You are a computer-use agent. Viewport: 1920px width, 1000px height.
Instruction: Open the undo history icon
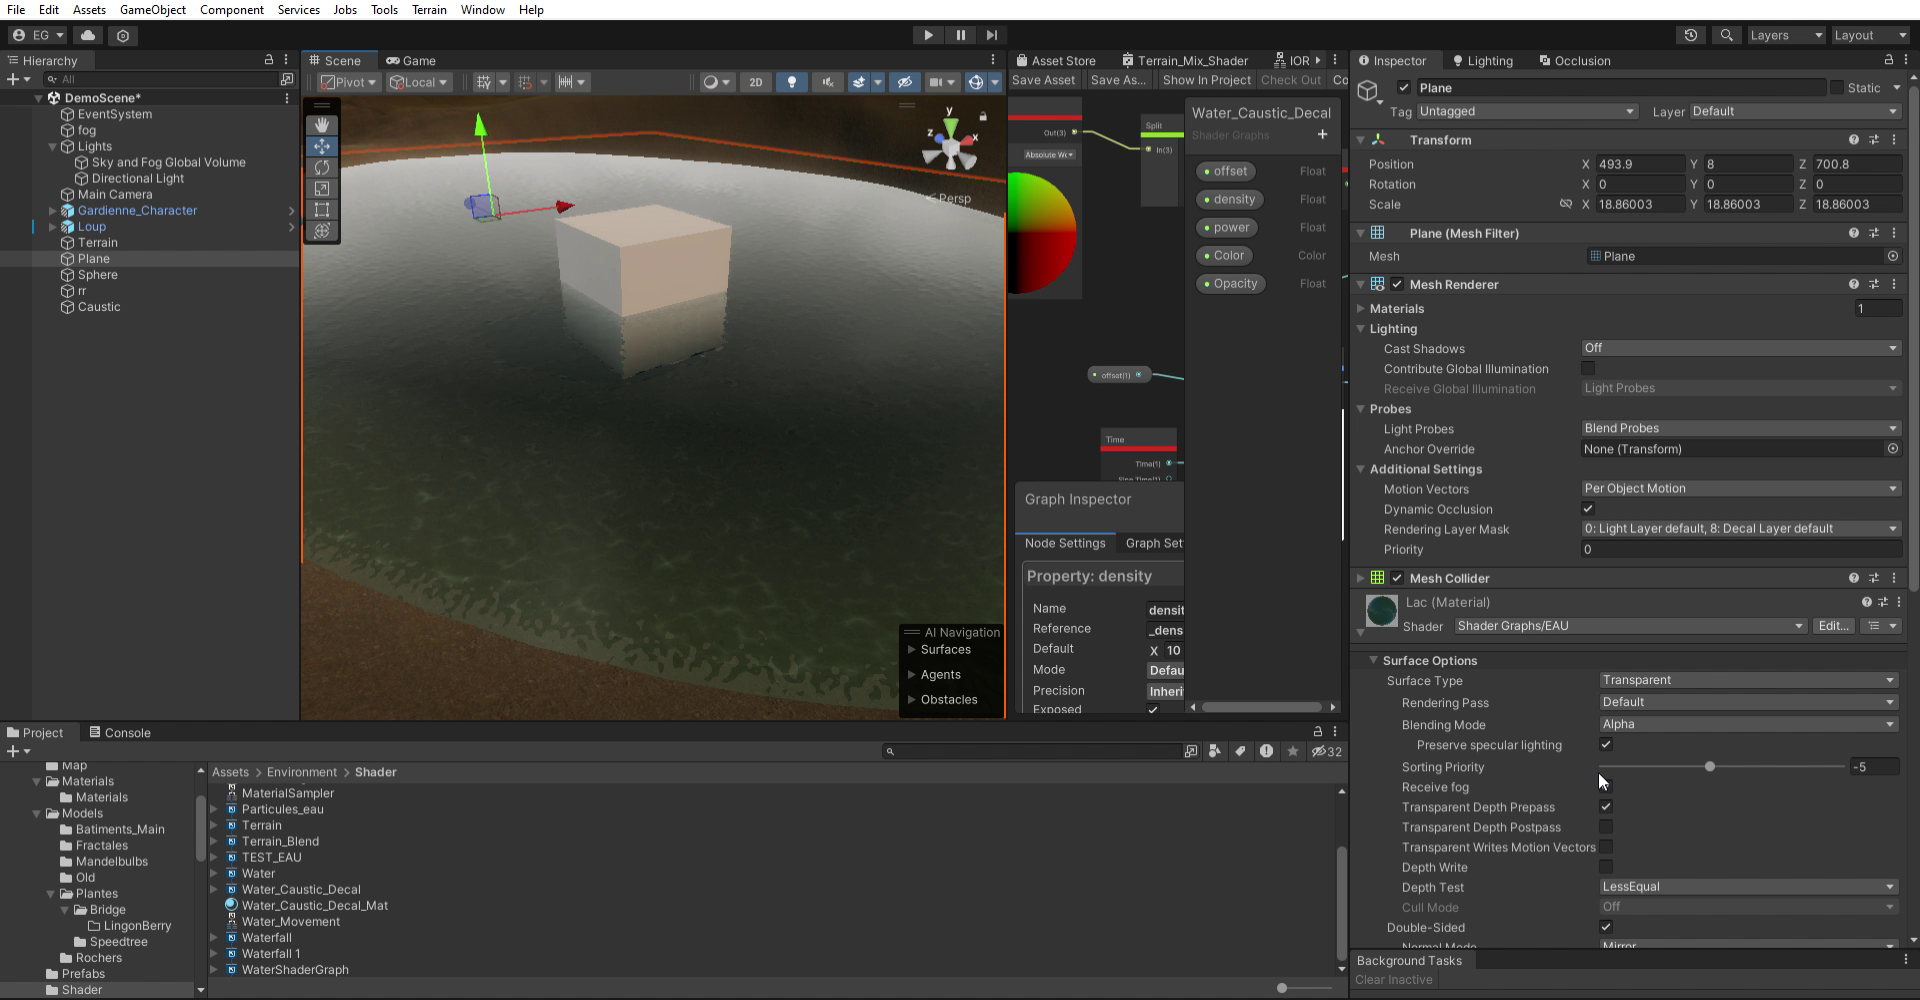tap(1690, 35)
